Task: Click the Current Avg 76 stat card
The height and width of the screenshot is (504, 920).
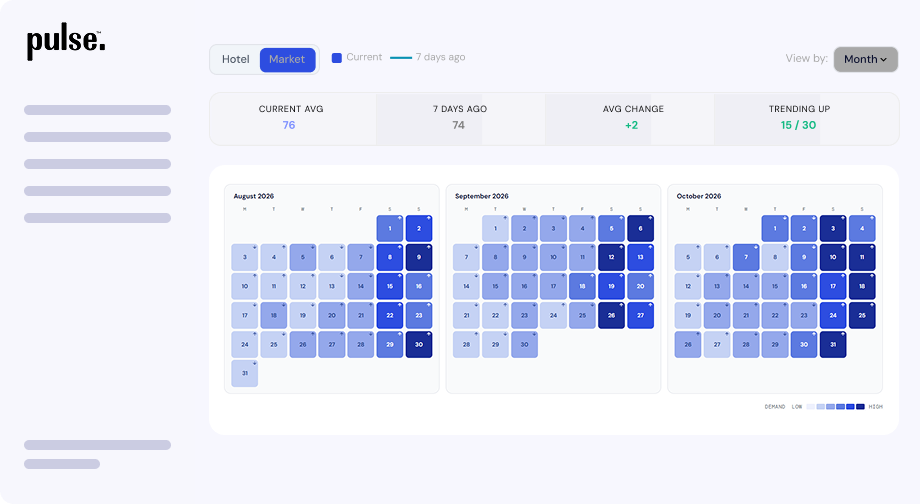Action: [292, 118]
